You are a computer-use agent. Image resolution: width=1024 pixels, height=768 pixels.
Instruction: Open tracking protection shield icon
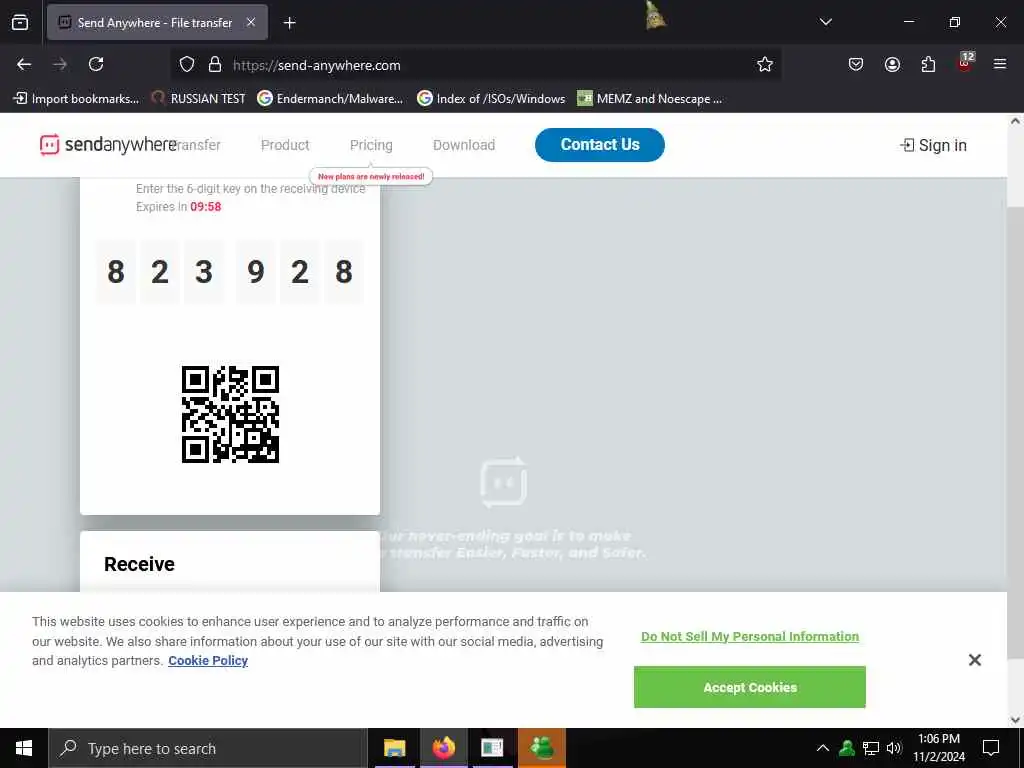[x=187, y=64]
